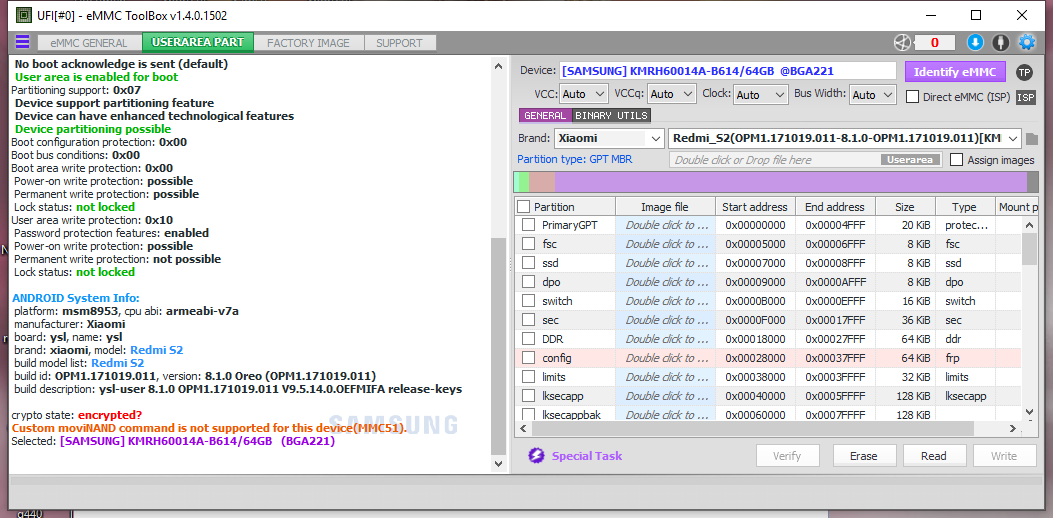
Task: Open the Bus Width dropdown
Action: click(872, 95)
